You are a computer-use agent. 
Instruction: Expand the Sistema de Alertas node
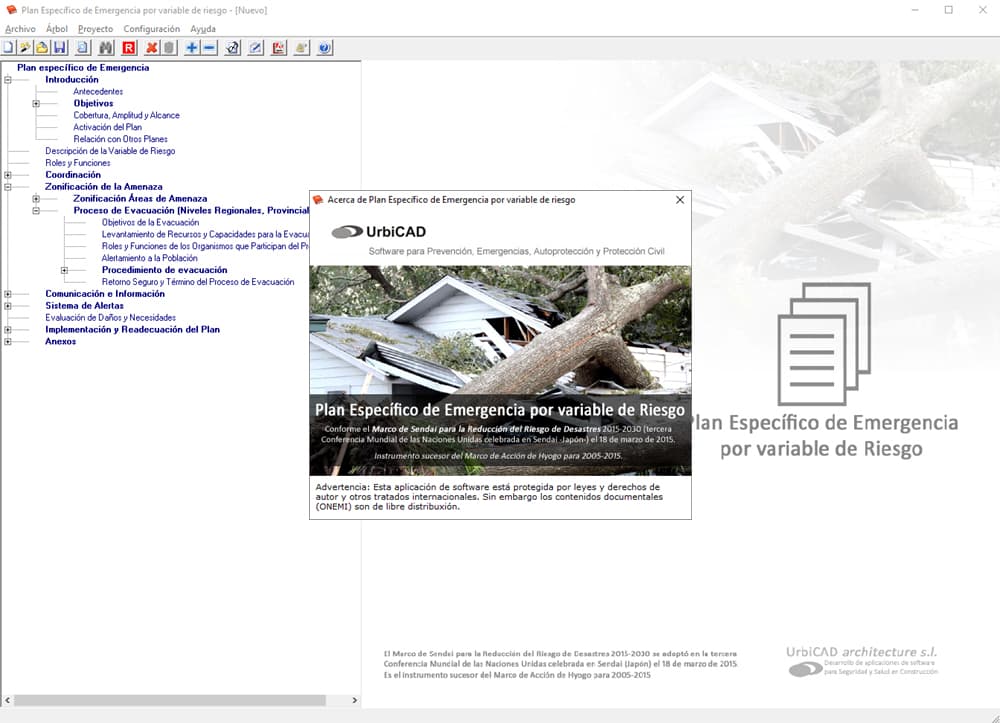coord(8,306)
